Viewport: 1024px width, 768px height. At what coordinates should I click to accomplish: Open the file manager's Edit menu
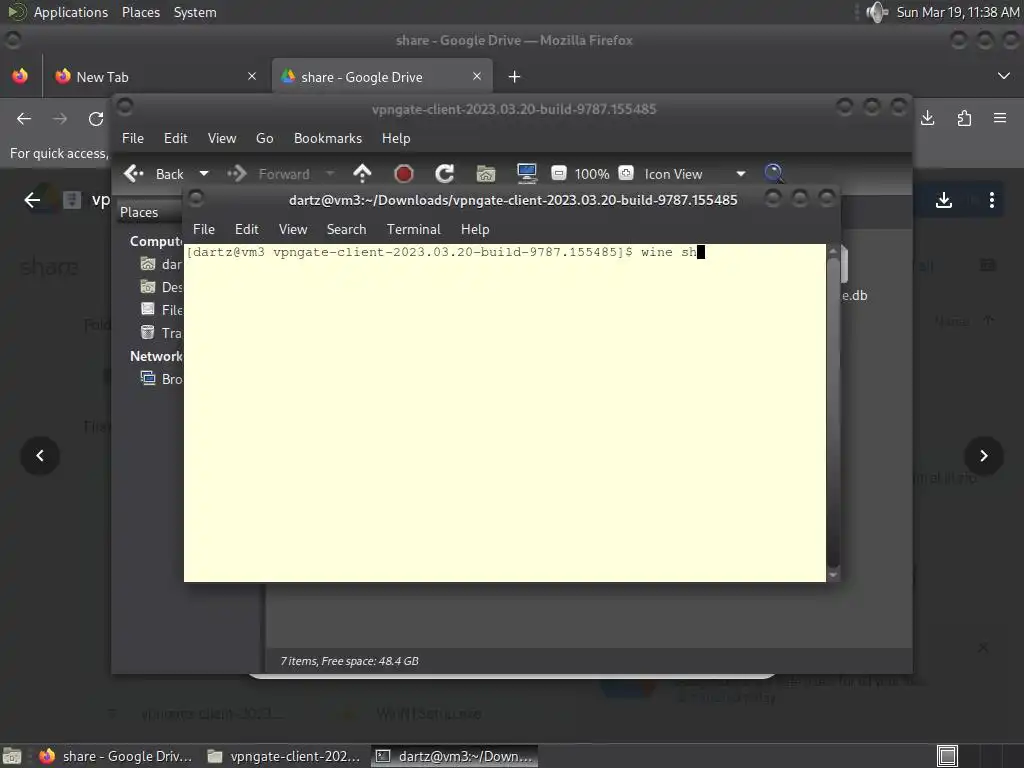[x=176, y=138]
